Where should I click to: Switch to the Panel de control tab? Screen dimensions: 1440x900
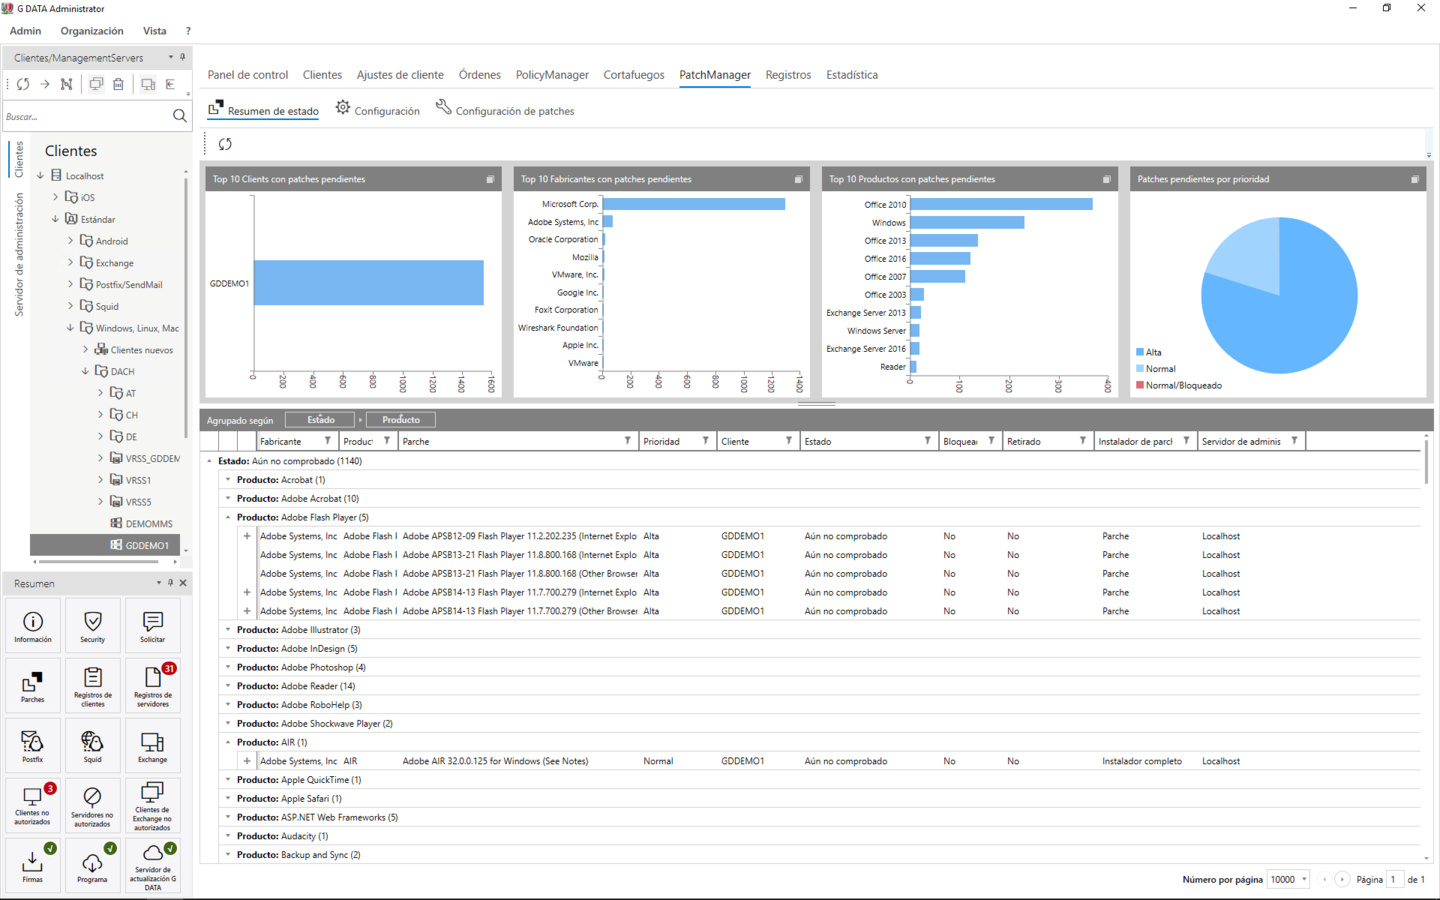[247, 75]
